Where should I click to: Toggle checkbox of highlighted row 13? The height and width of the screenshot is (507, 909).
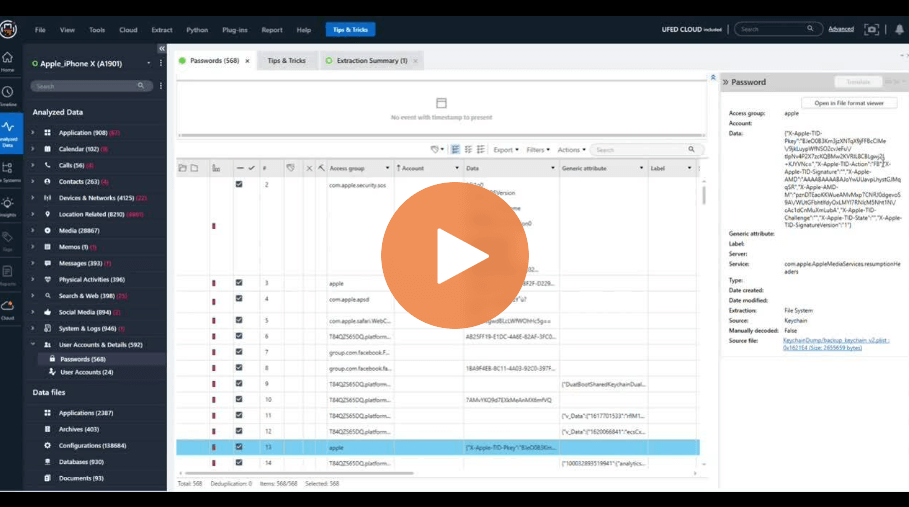[239, 447]
